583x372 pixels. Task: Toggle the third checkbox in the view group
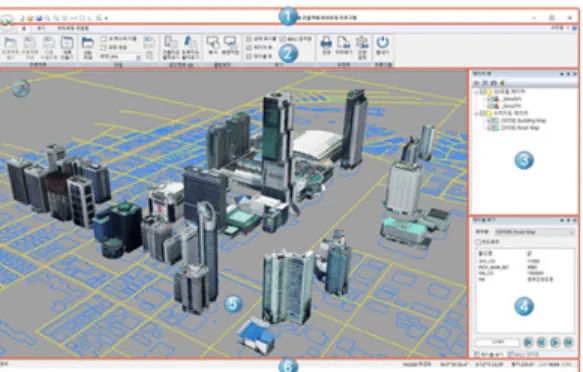click(249, 56)
